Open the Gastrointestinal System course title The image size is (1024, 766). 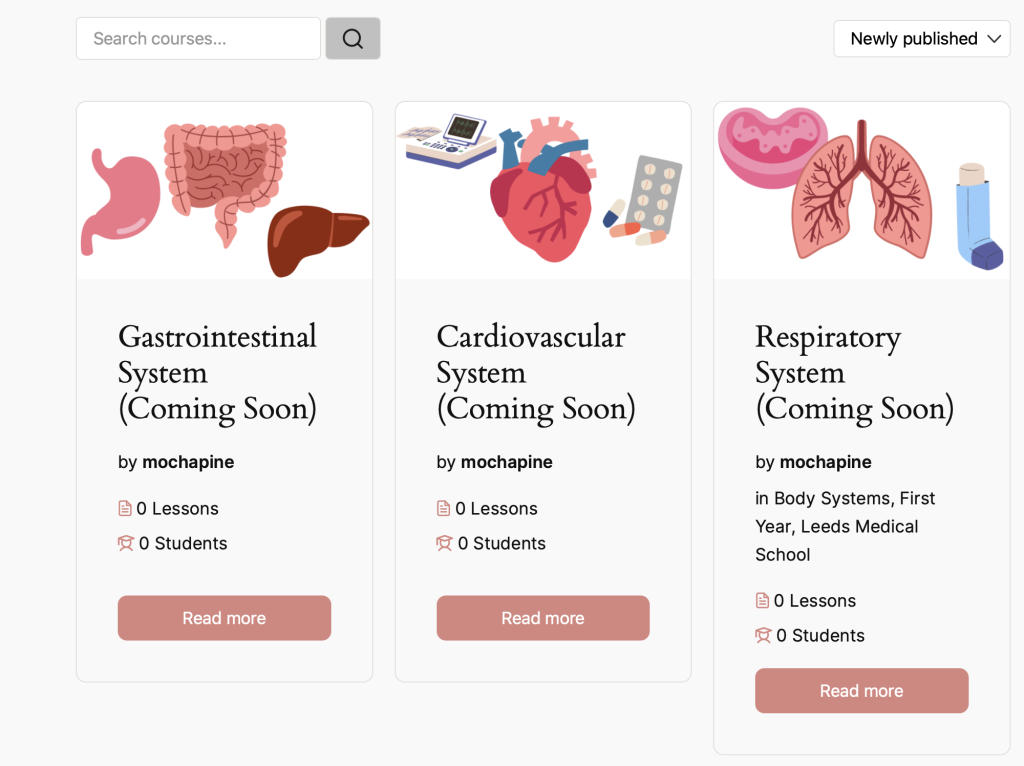point(217,373)
